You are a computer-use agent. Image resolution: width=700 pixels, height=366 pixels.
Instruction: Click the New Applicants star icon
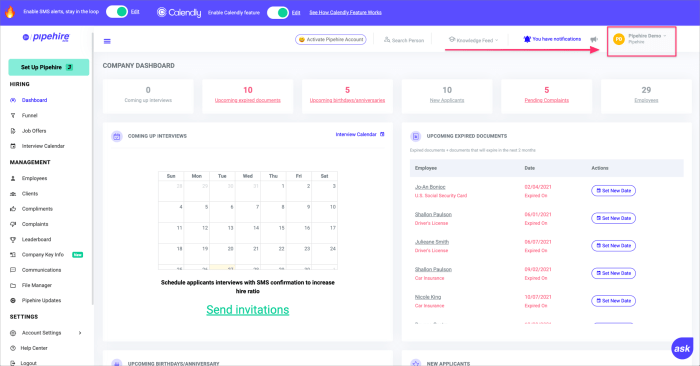pos(415,363)
